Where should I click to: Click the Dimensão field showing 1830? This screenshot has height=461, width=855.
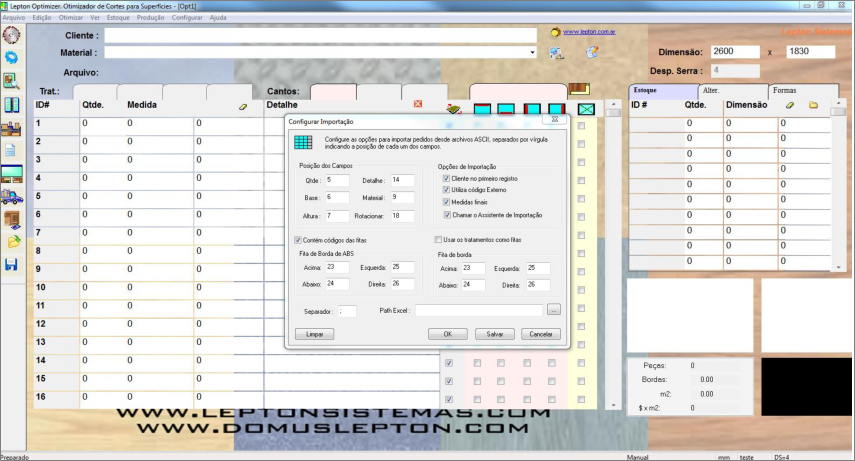pos(811,51)
